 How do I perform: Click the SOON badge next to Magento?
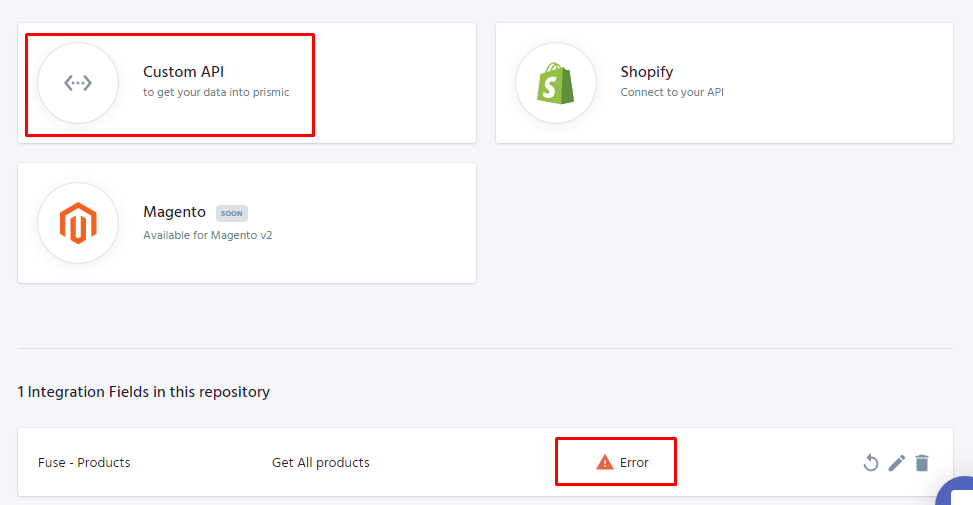[232, 213]
